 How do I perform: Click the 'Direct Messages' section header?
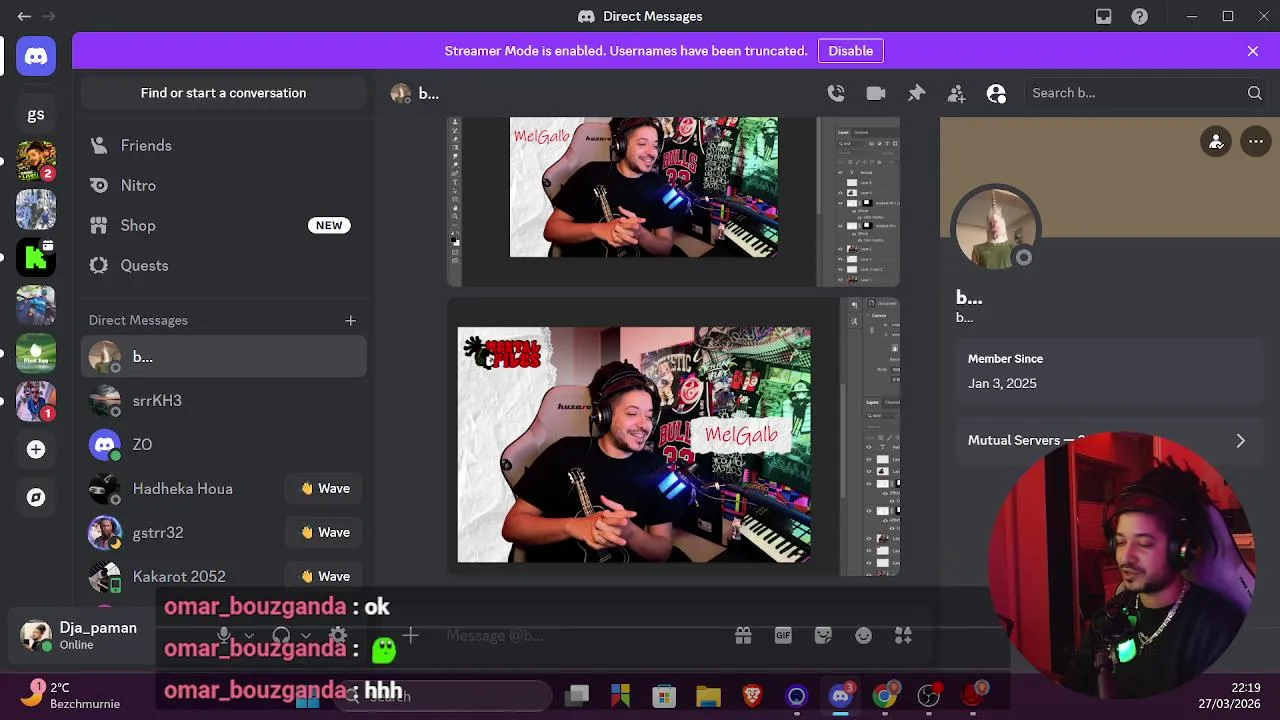tap(138, 320)
